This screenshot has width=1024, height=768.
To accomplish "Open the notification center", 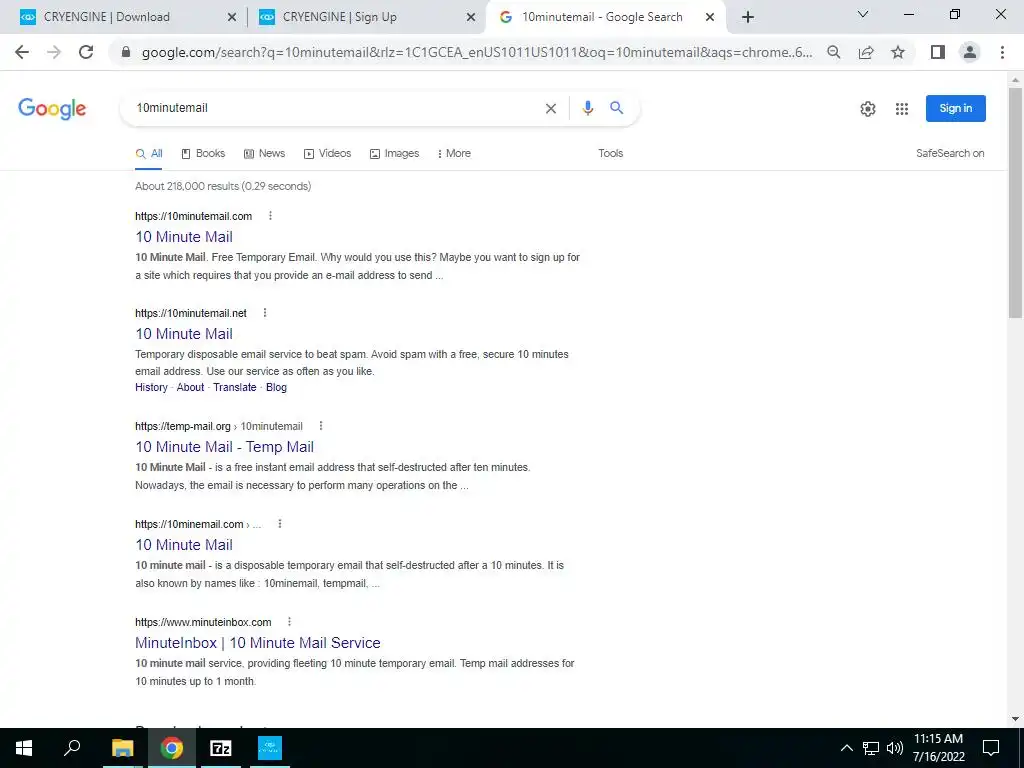I will [991, 748].
